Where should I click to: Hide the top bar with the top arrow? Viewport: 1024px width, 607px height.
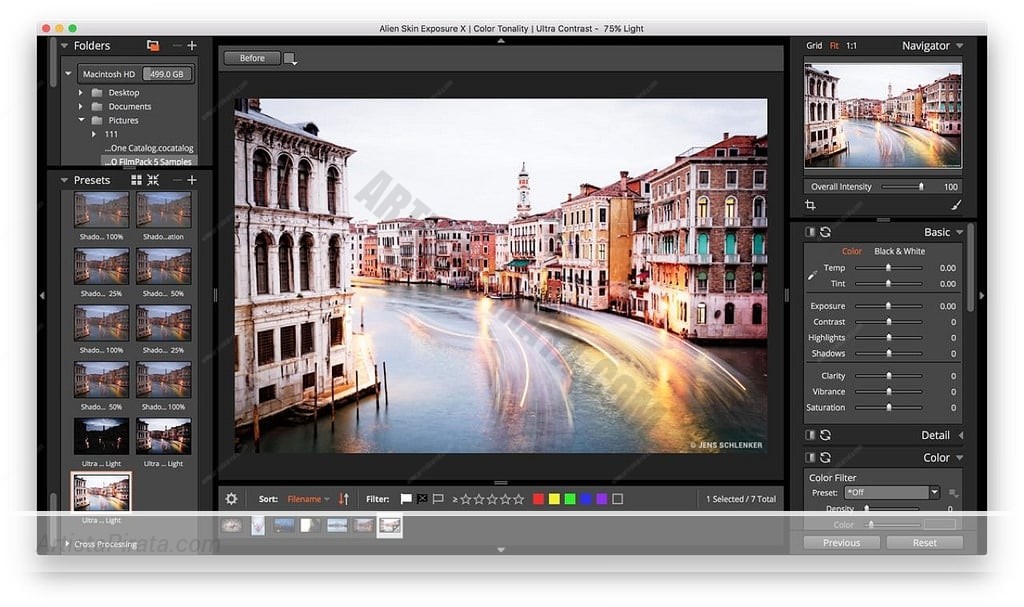[x=501, y=41]
